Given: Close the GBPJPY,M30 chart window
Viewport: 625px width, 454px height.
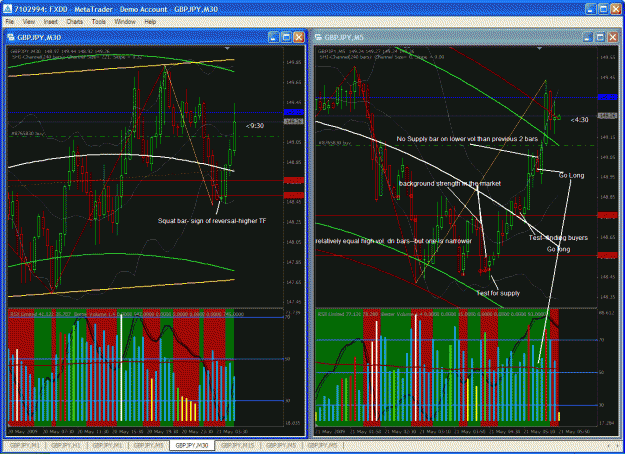Looking at the screenshot, I should click(299, 37).
